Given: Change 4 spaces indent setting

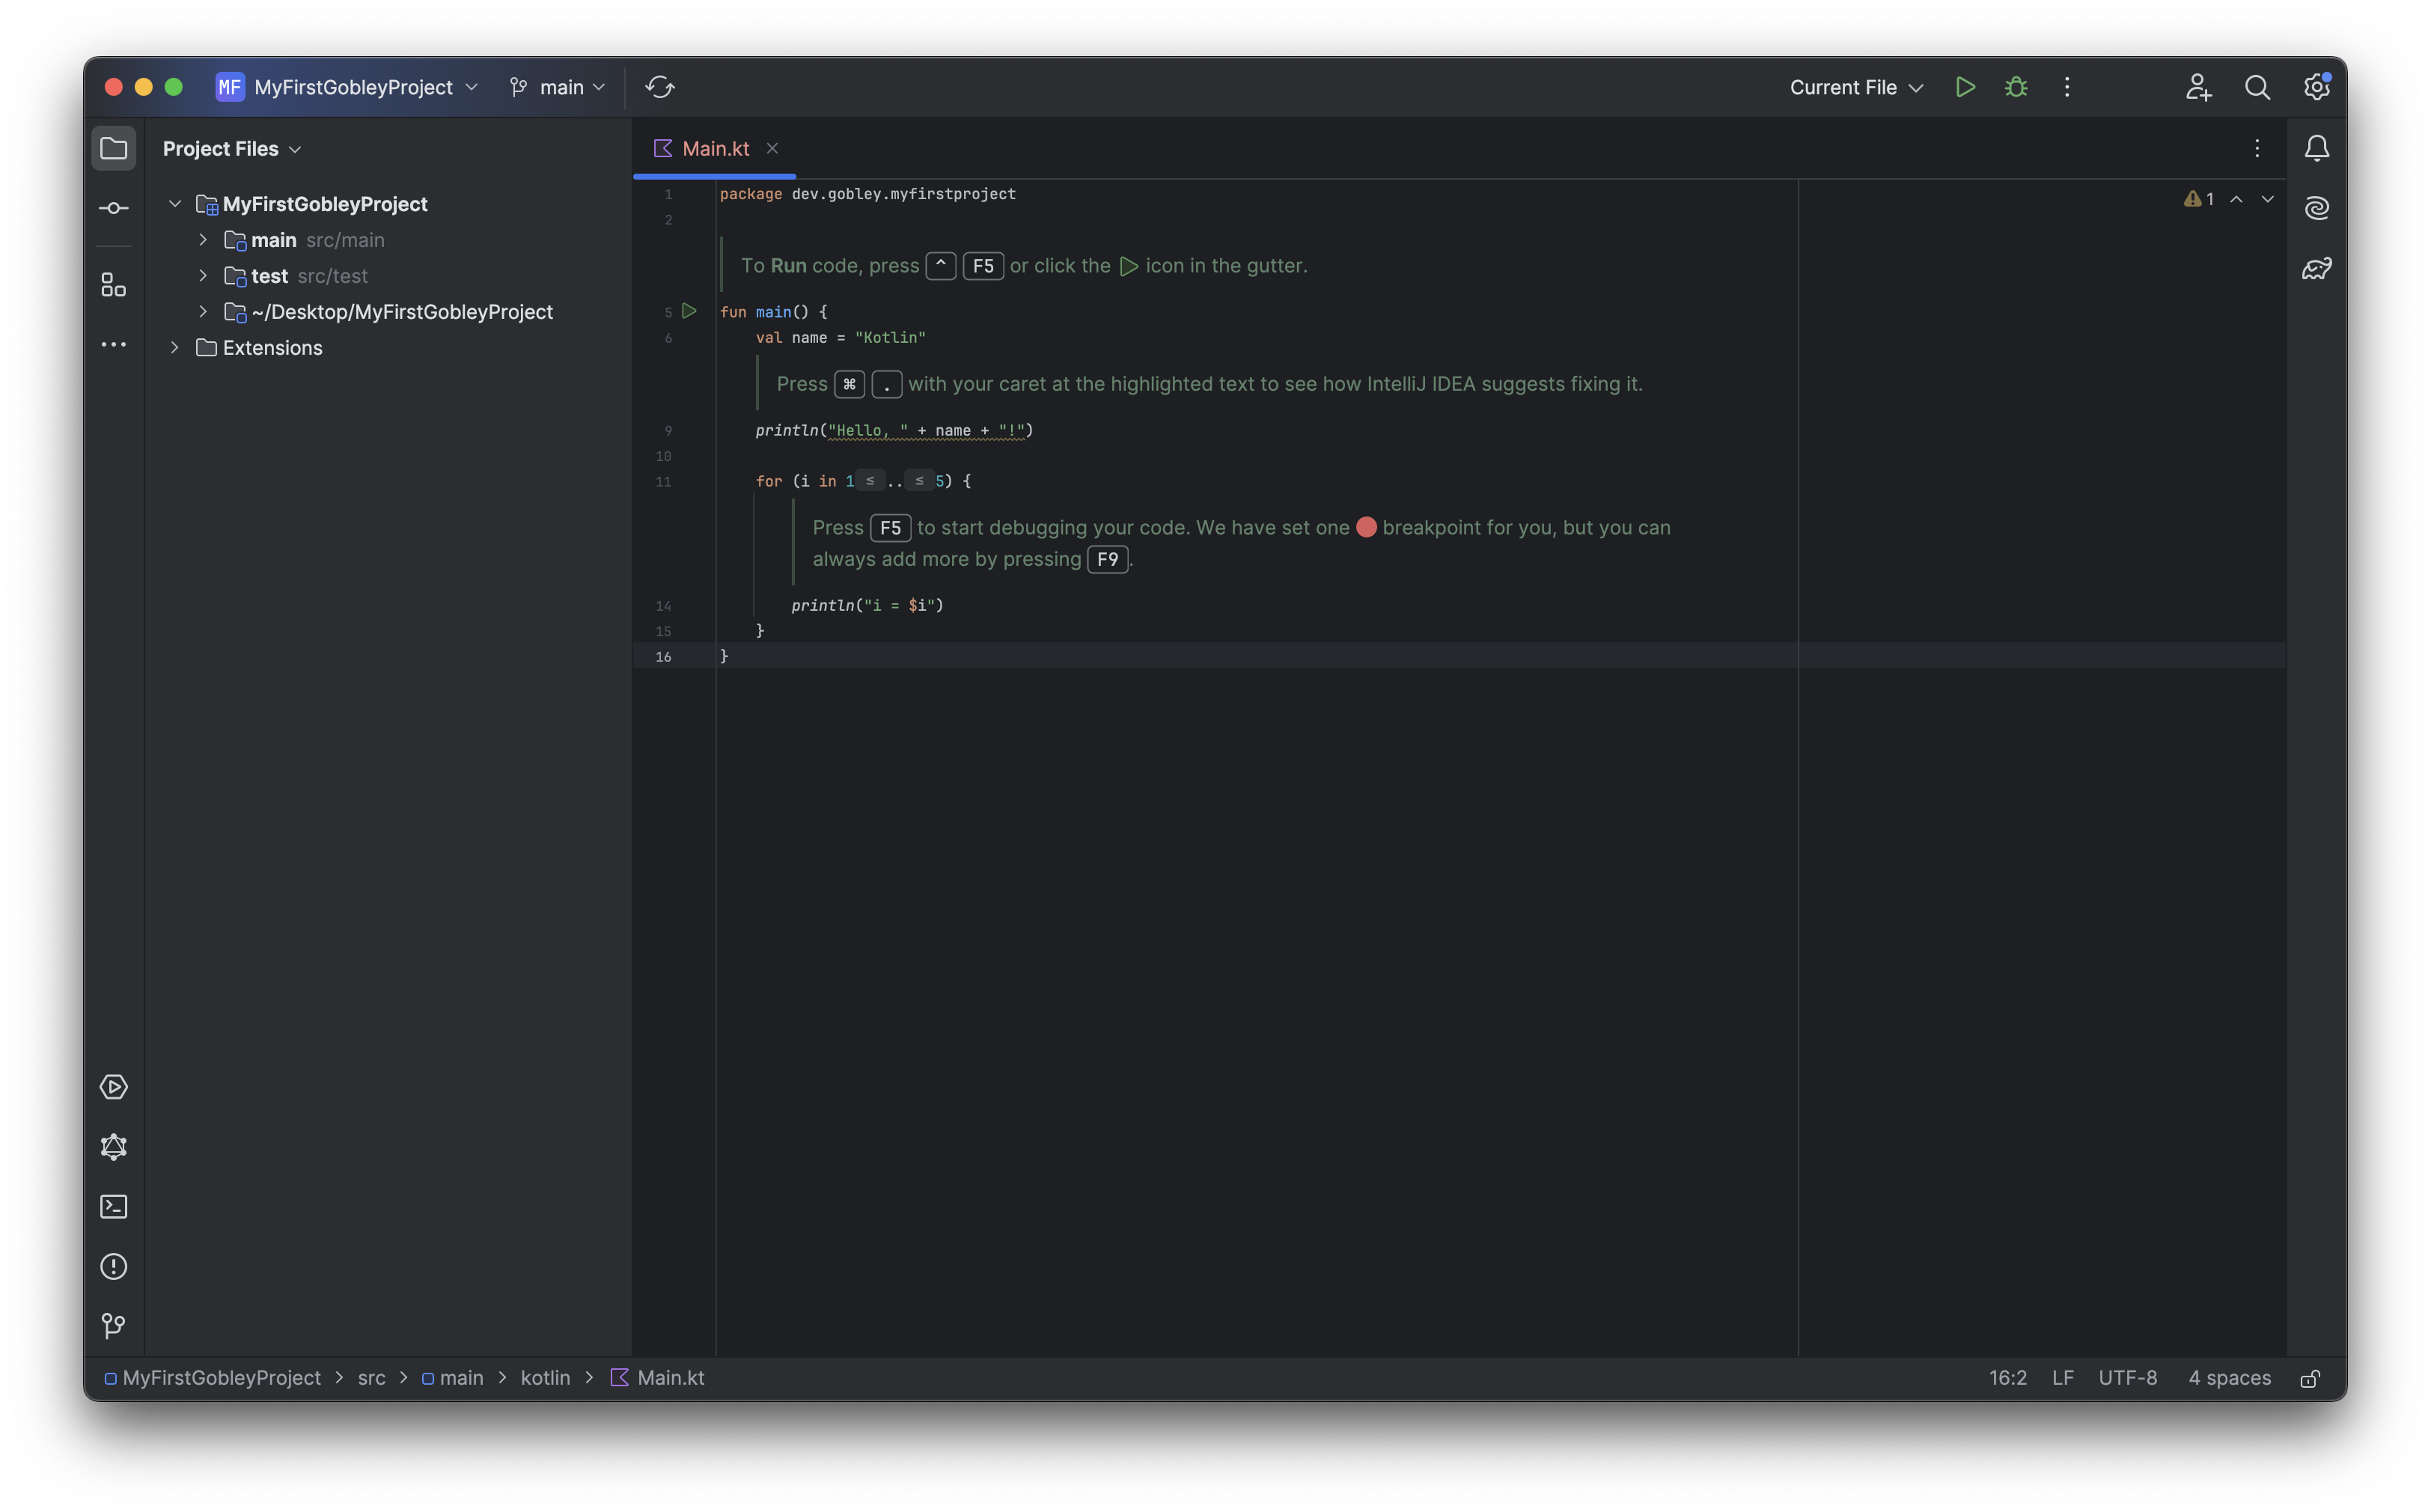Looking at the screenshot, I should point(2228,1378).
